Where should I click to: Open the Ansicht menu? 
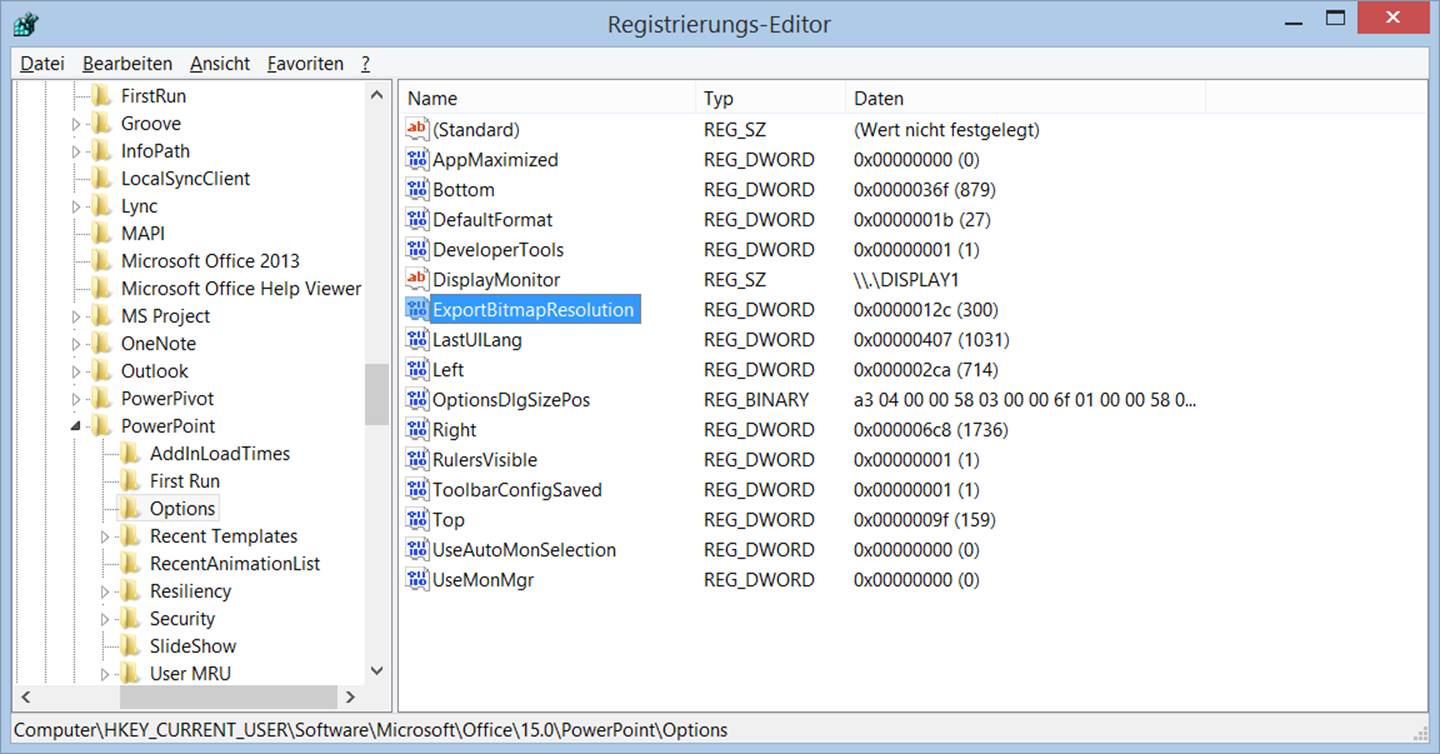220,63
